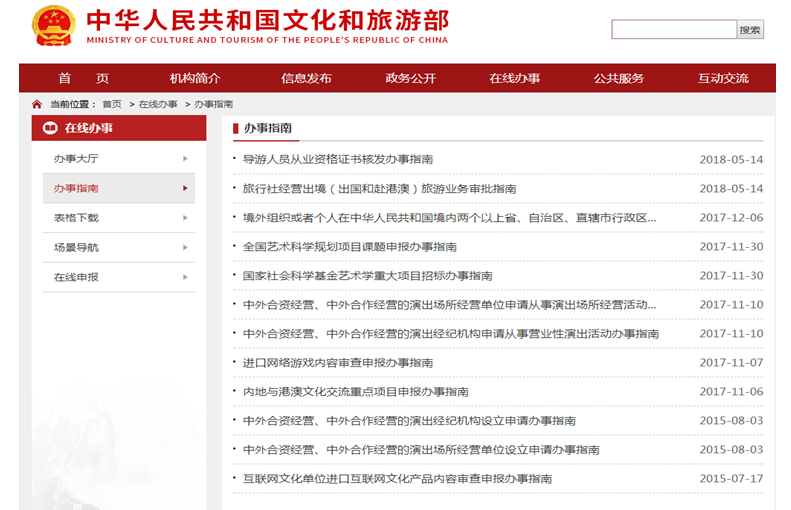Open 导游人员从业资格证书核发办事指南
Viewport: 791px width, 510px height.
click(338, 159)
